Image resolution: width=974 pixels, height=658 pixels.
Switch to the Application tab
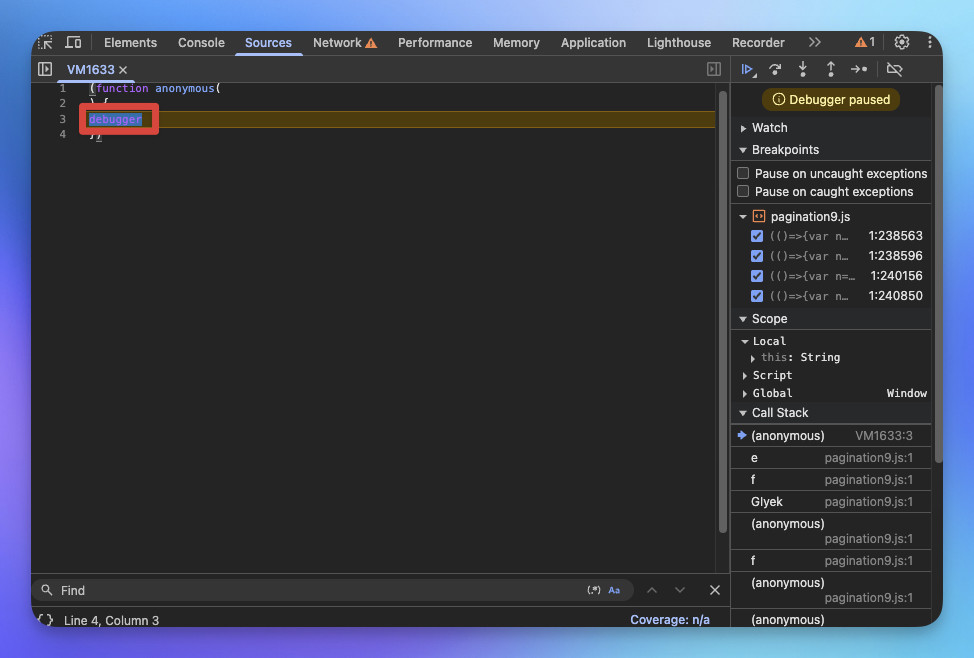tap(593, 42)
